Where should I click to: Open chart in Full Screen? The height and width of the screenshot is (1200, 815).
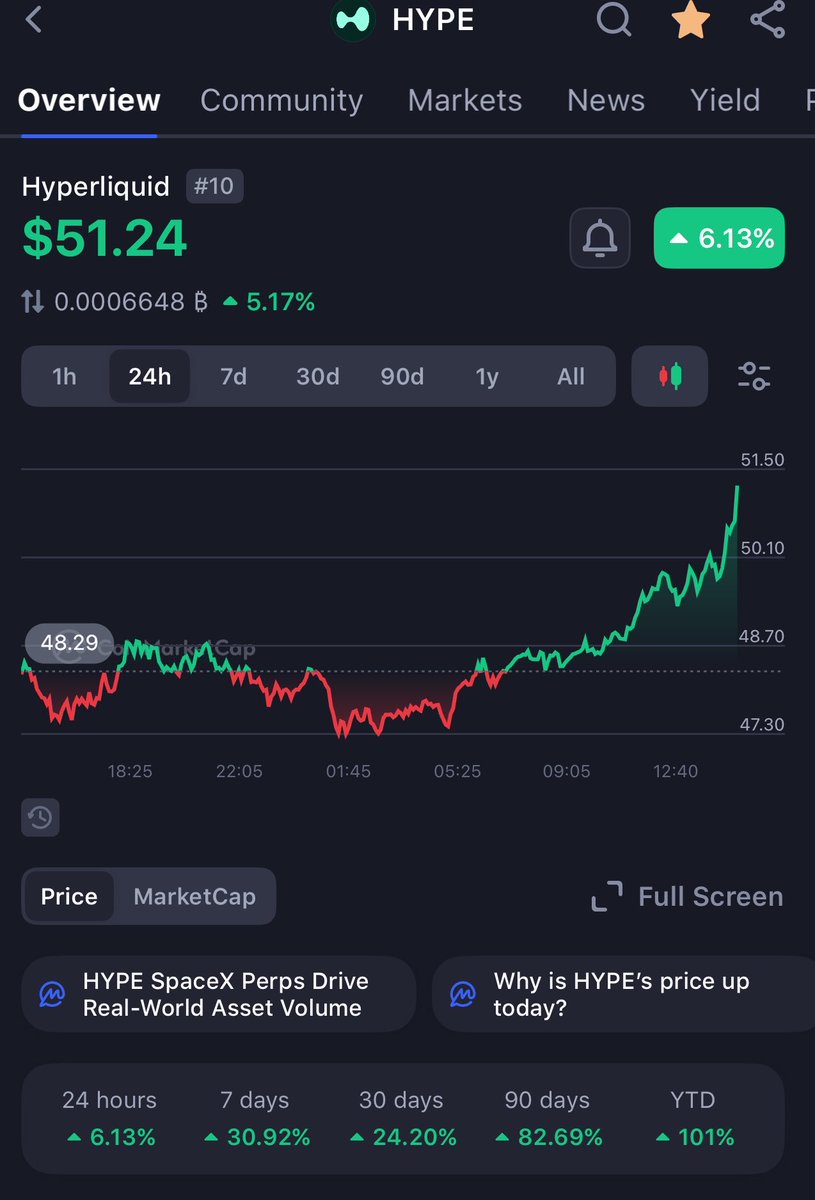pos(687,896)
